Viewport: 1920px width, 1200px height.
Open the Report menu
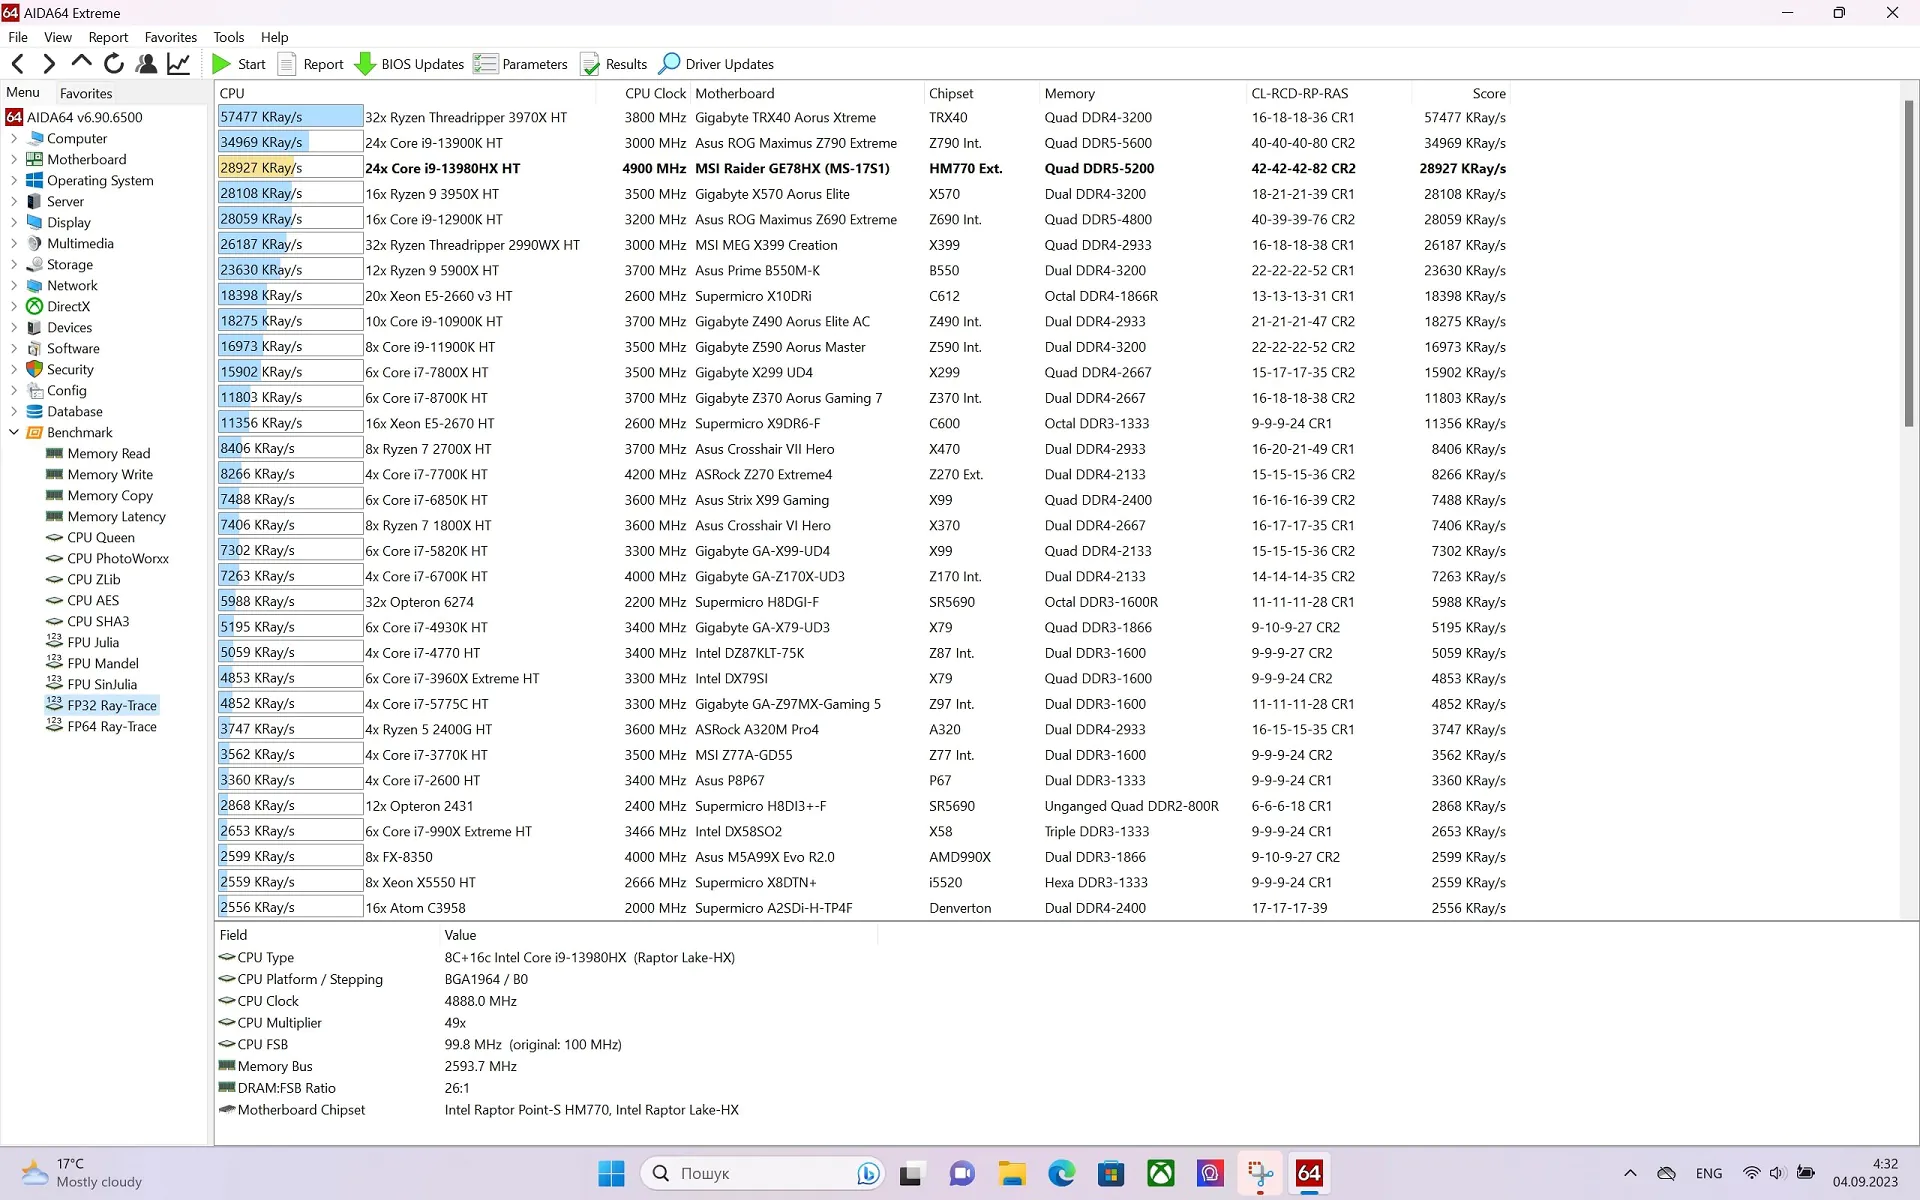tap(108, 37)
